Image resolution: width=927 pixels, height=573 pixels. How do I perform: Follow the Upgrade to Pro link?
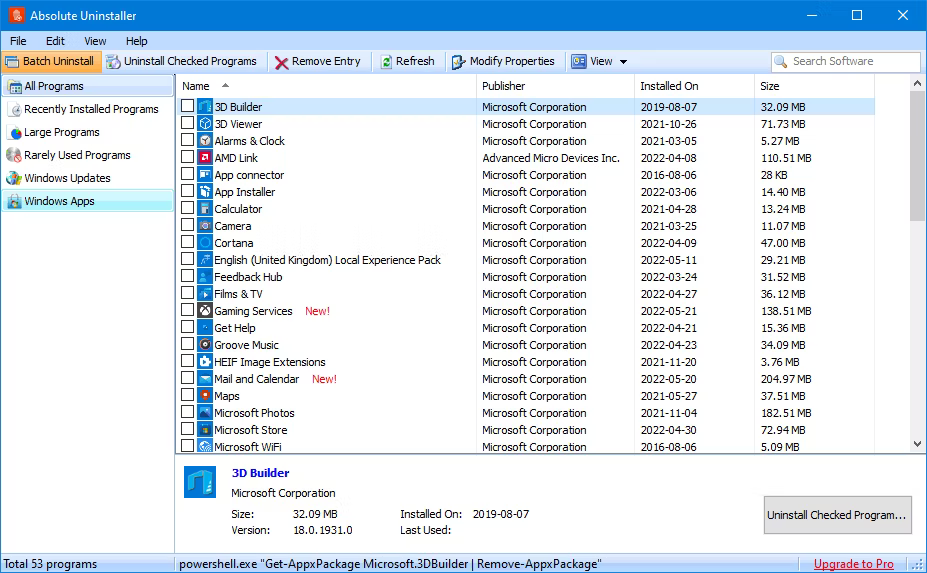click(x=853, y=564)
